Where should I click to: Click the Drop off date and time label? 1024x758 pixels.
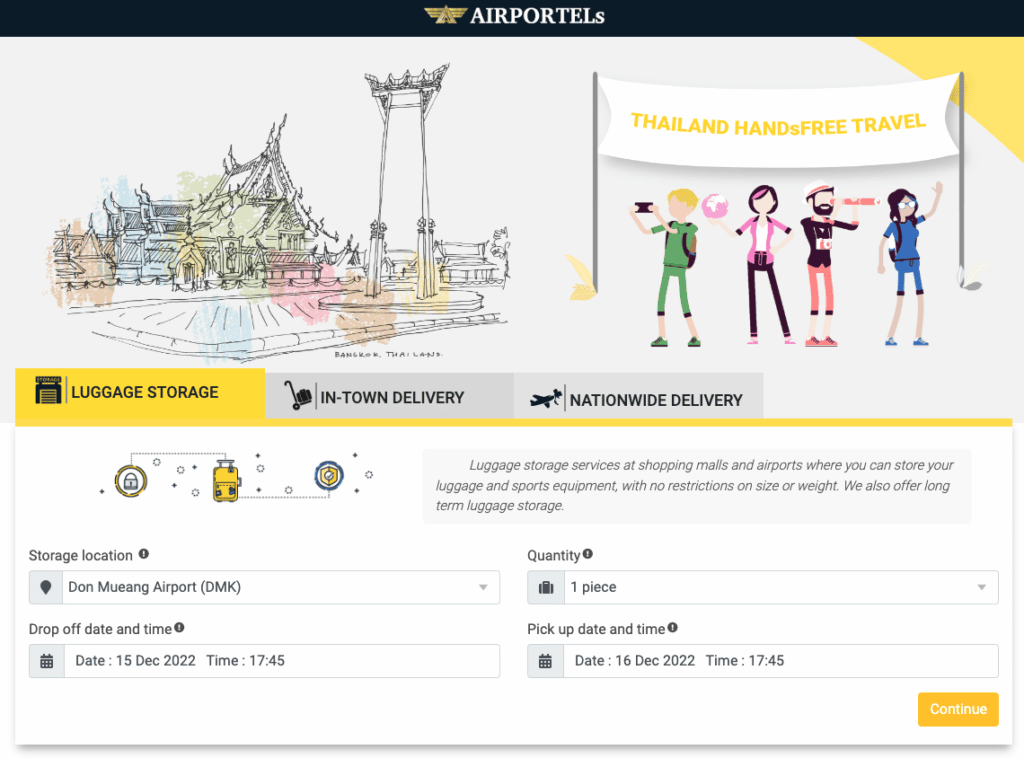(x=100, y=629)
